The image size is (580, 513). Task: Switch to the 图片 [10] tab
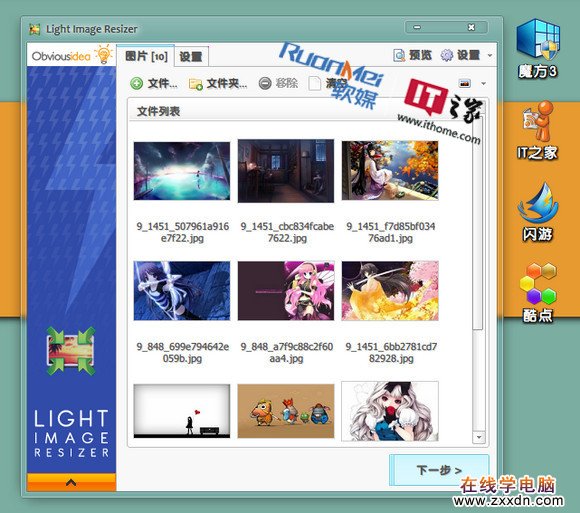click(x=146, y=56)
